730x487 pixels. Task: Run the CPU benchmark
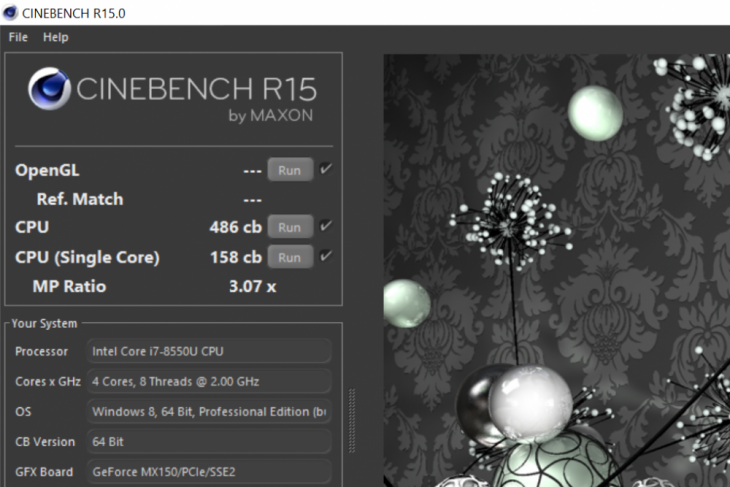pos(290,227)
